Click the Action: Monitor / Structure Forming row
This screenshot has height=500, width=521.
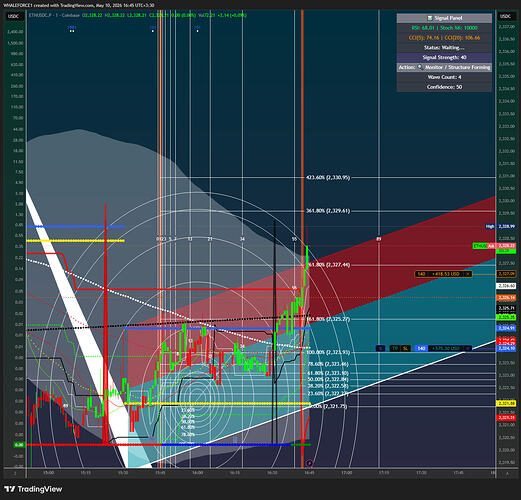444,67
